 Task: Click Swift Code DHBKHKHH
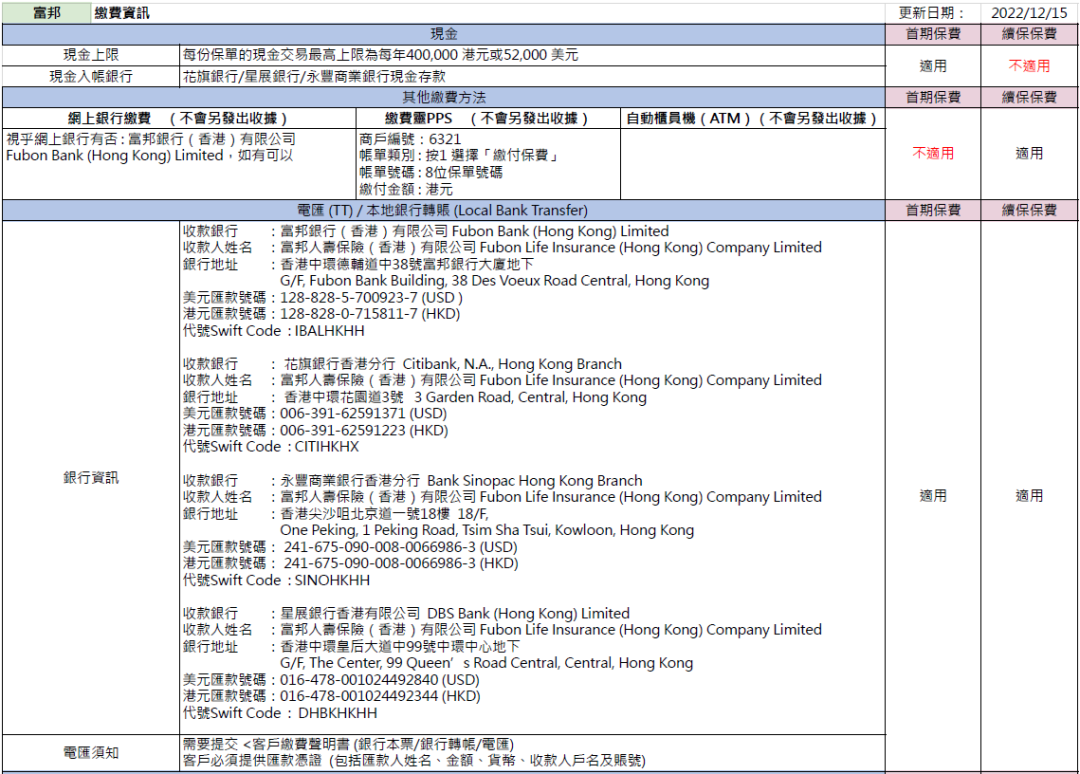[280, 713]
